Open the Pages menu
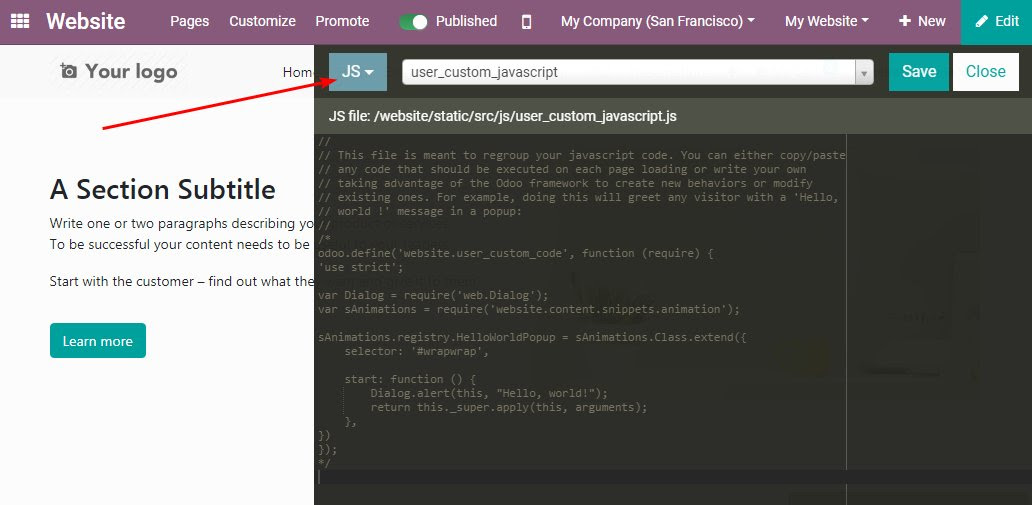Screen dimensions: 1032x505 (x=190, y=22)
